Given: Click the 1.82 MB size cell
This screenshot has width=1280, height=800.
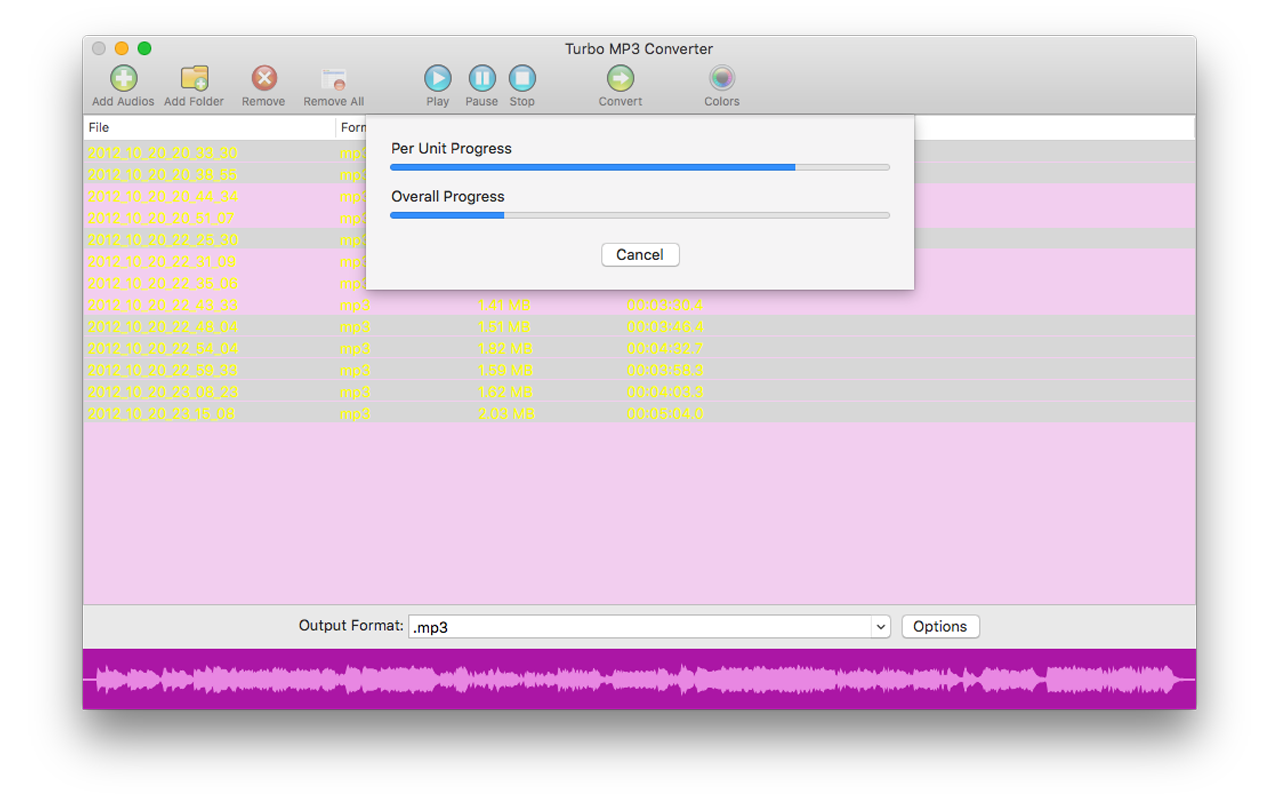Looking at the screenshot, I should (x=506, y=348).
